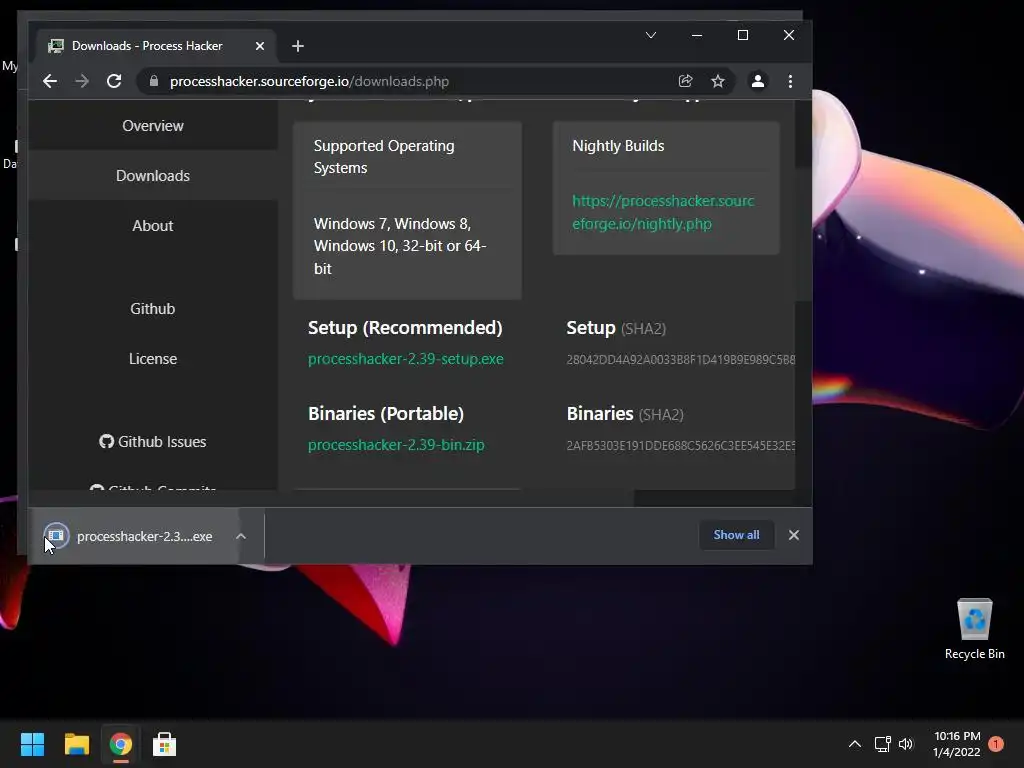Open the Windows Start menu
This screenshot has height=768, width=1024.
[32, 744]
